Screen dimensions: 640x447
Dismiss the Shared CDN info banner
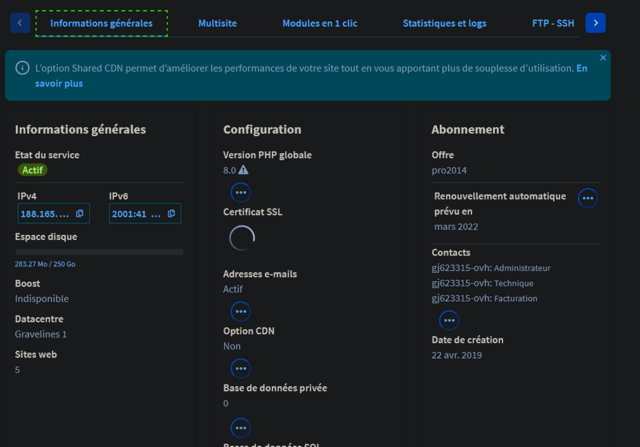pos(603,58)
